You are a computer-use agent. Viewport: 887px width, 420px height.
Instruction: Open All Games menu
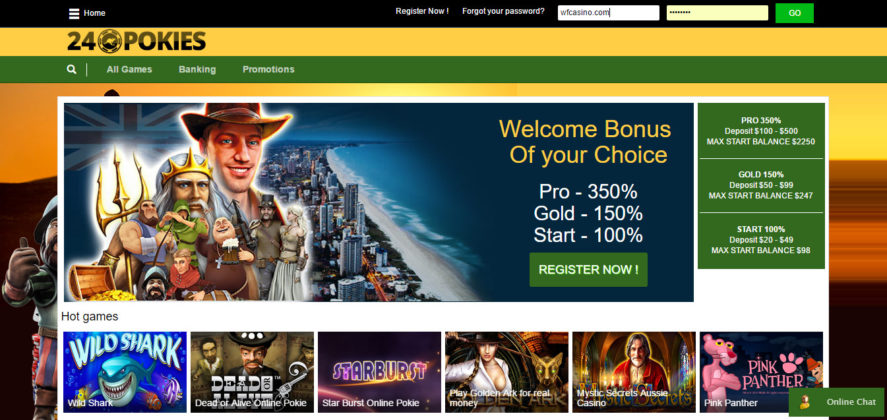pos(129,69)
